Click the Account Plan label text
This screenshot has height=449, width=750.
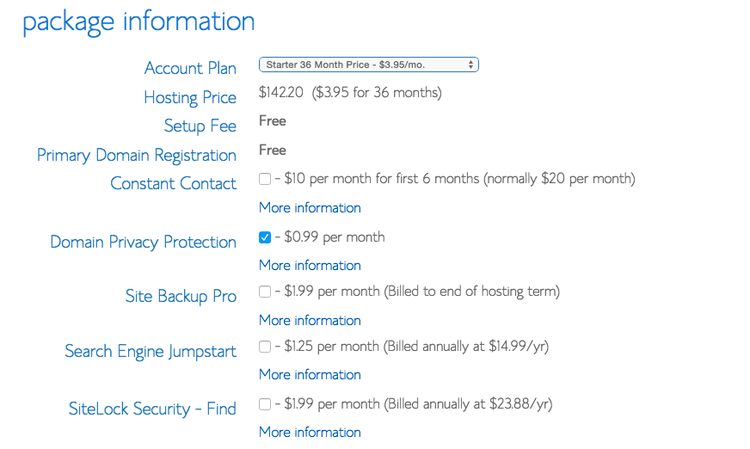tap(190, 69)
